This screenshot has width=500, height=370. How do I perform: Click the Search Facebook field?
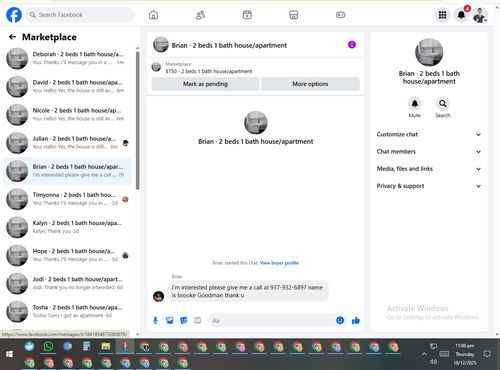pos(80,15)
